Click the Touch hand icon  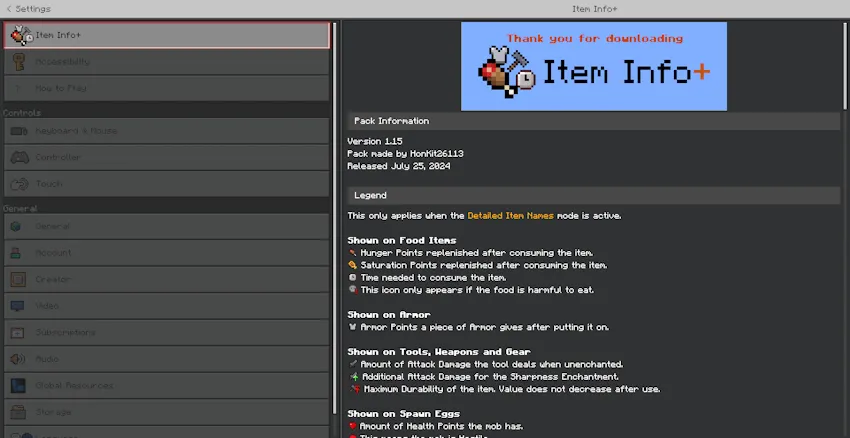19,184
